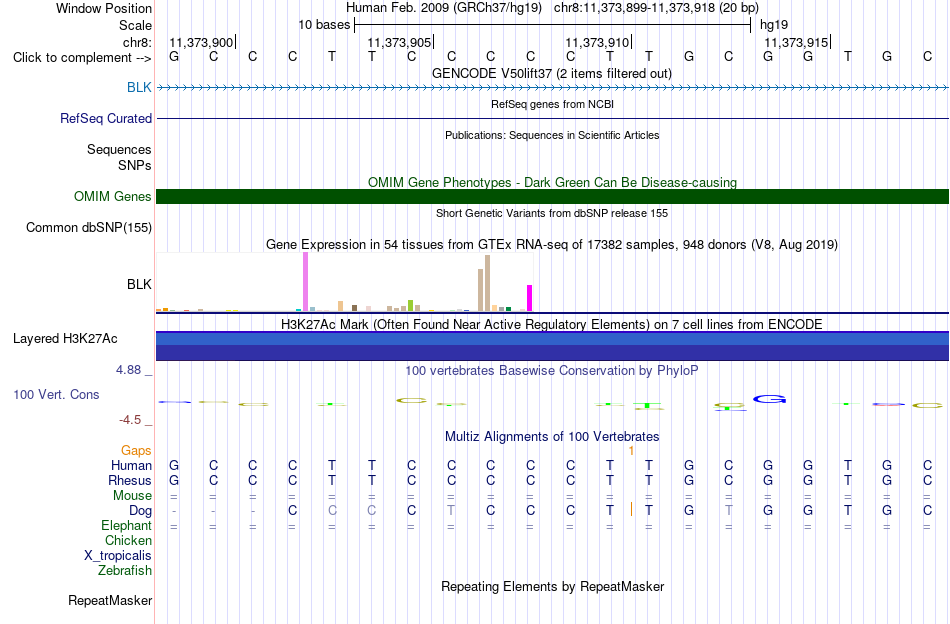Click the Scale label

point(136,25)
